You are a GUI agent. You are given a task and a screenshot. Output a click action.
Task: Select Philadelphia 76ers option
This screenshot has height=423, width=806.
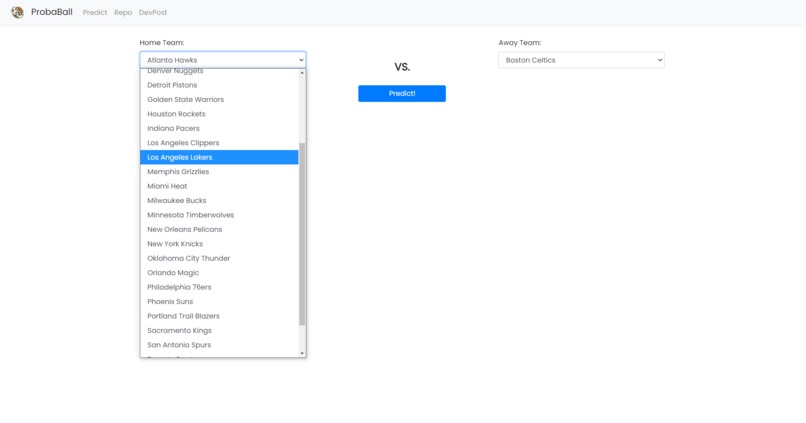(219, 287)
